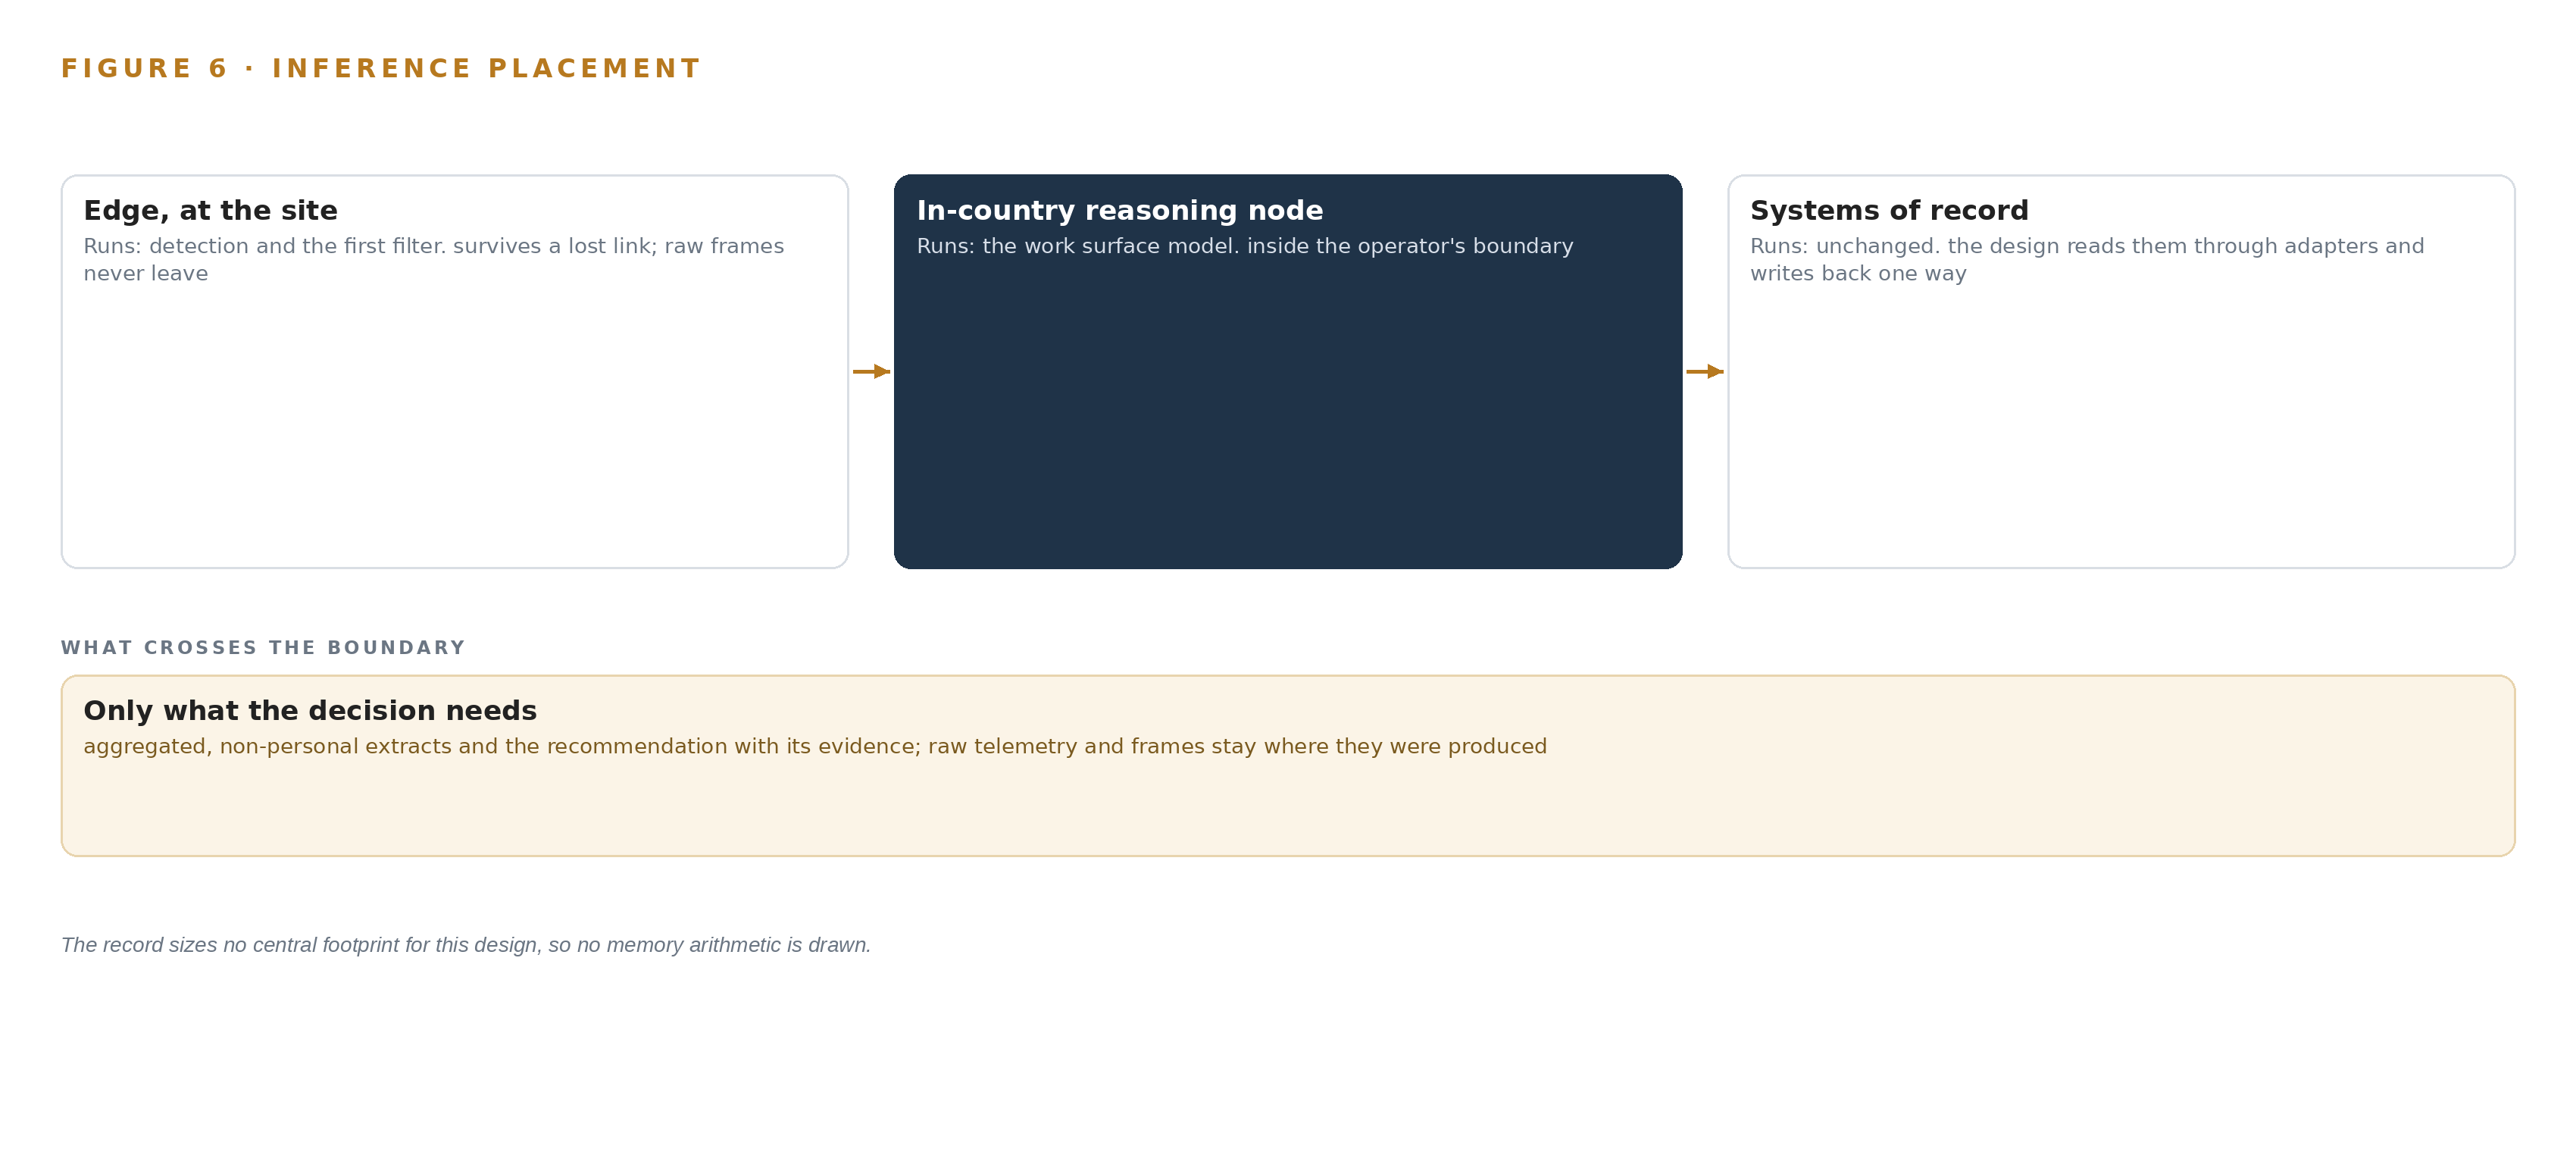Click the 'aggregated, non-personal extracts' sentence
Image resolution: width=2576 pixels, height=1152 pixels.
pyautogui.click(x=815, y=746)
